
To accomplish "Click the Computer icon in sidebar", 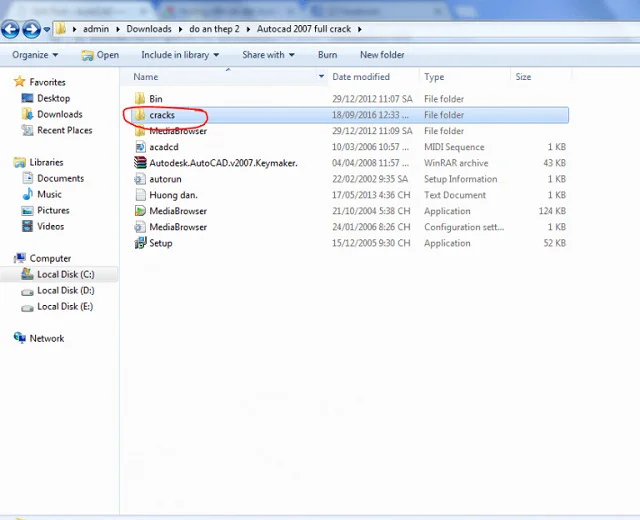I will (19, 258).
